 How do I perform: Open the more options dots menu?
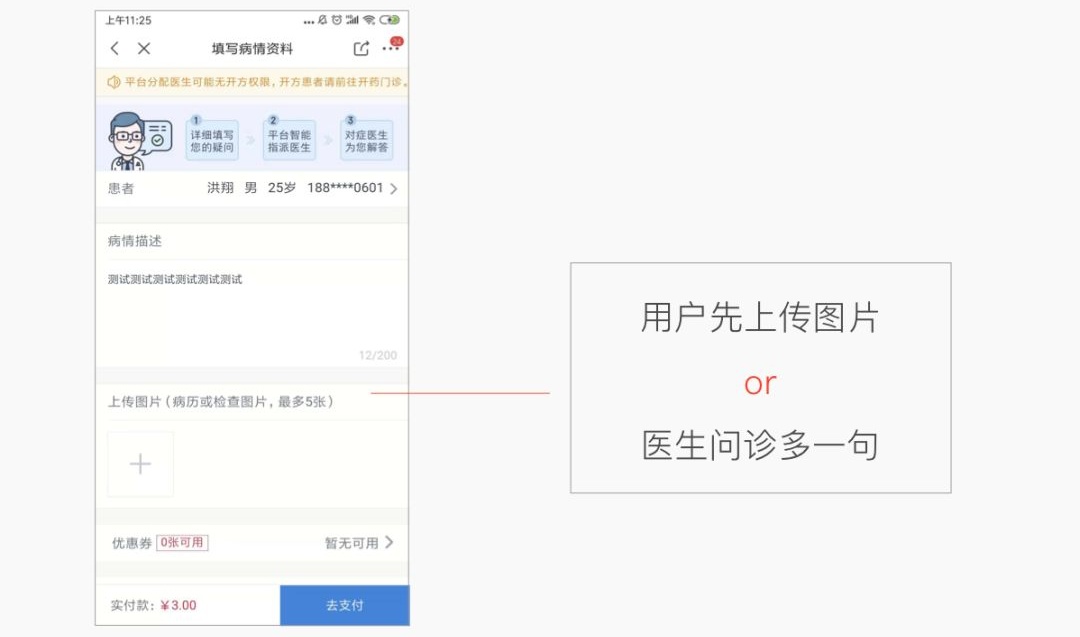click(x=391, y=48)
